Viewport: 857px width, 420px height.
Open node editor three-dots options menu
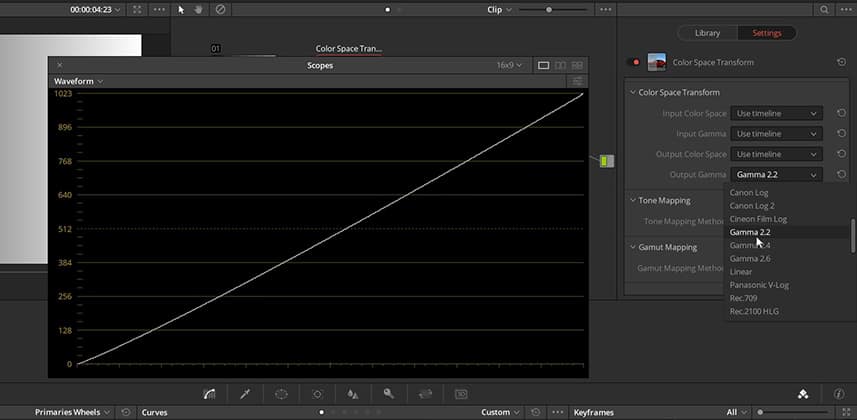click(605, 10)
